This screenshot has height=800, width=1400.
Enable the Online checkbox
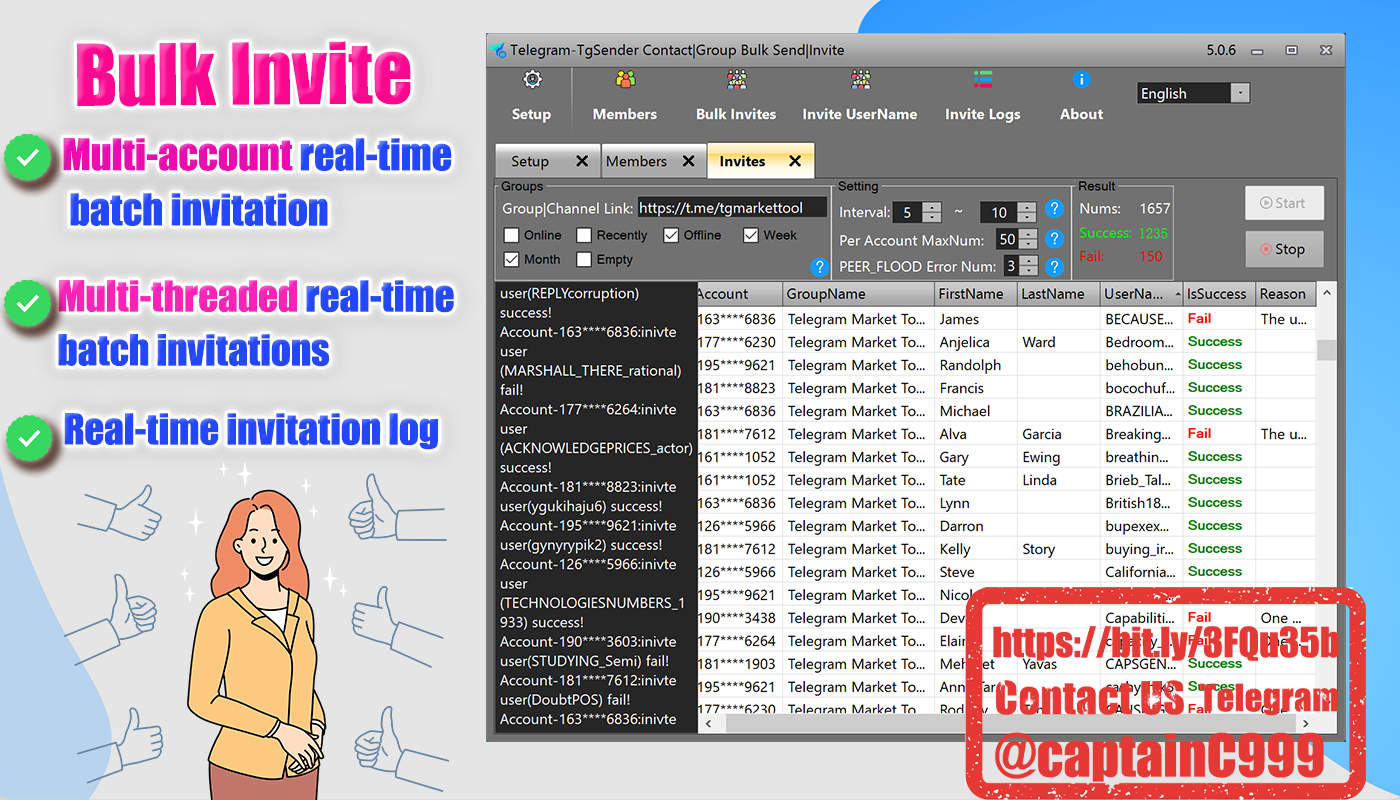click(x=511, y=235)
